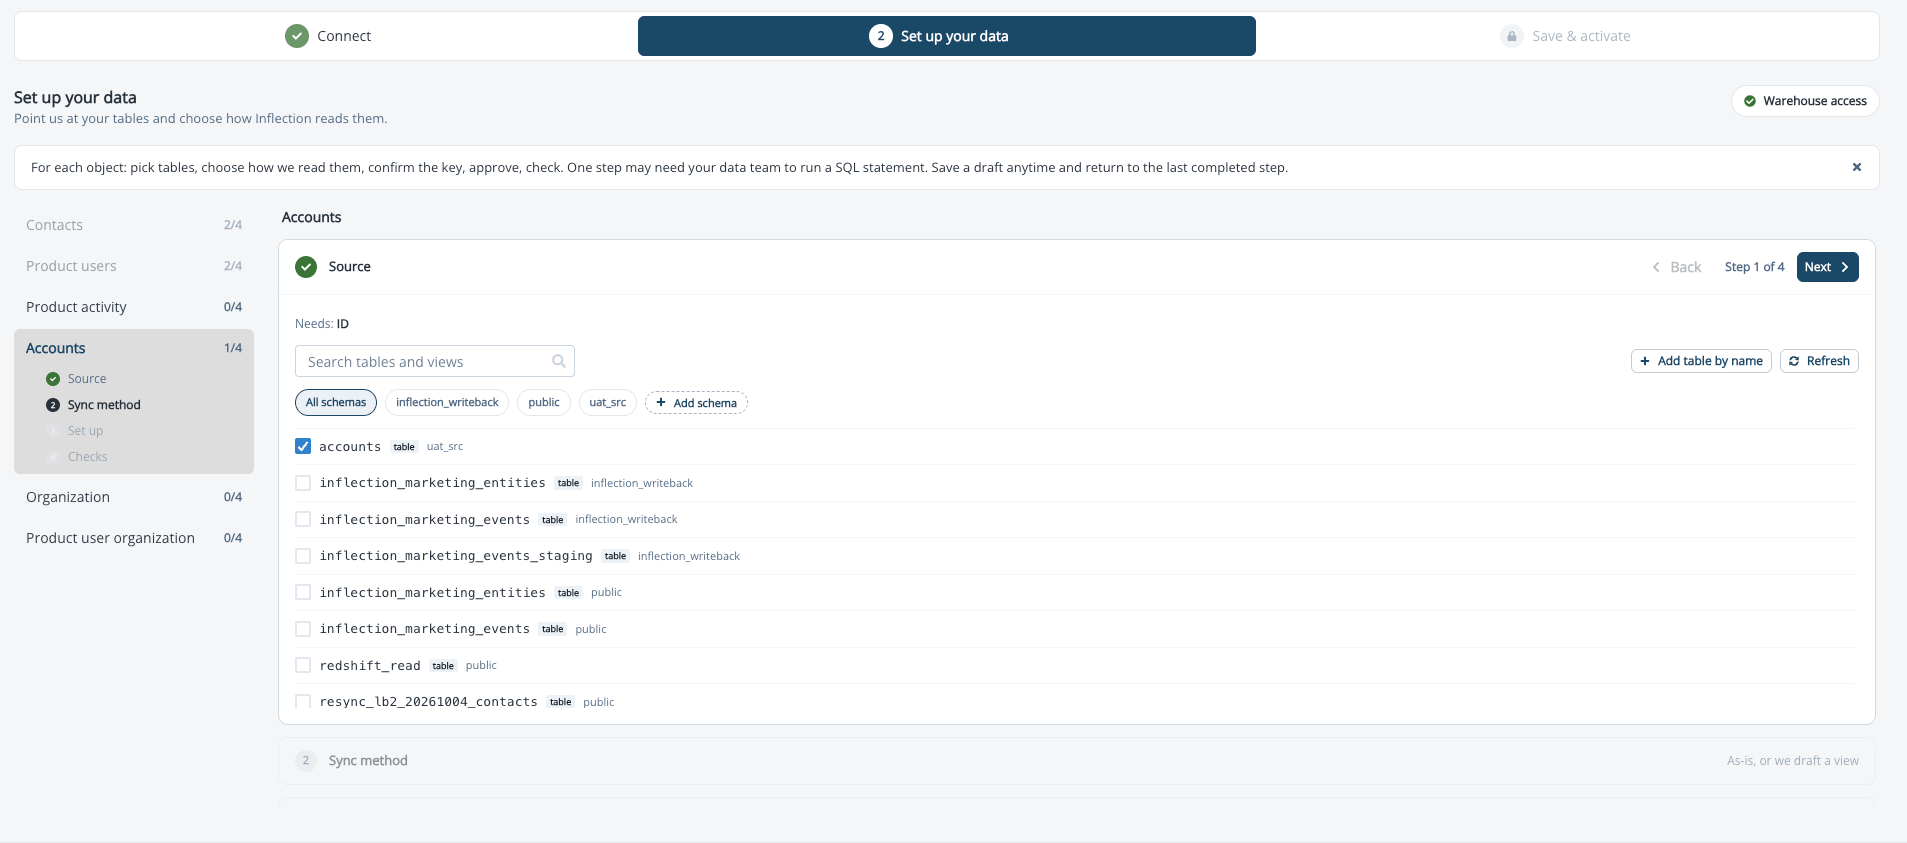Click the numbered 2 badge in Sync method panel

tap(306, 761)
